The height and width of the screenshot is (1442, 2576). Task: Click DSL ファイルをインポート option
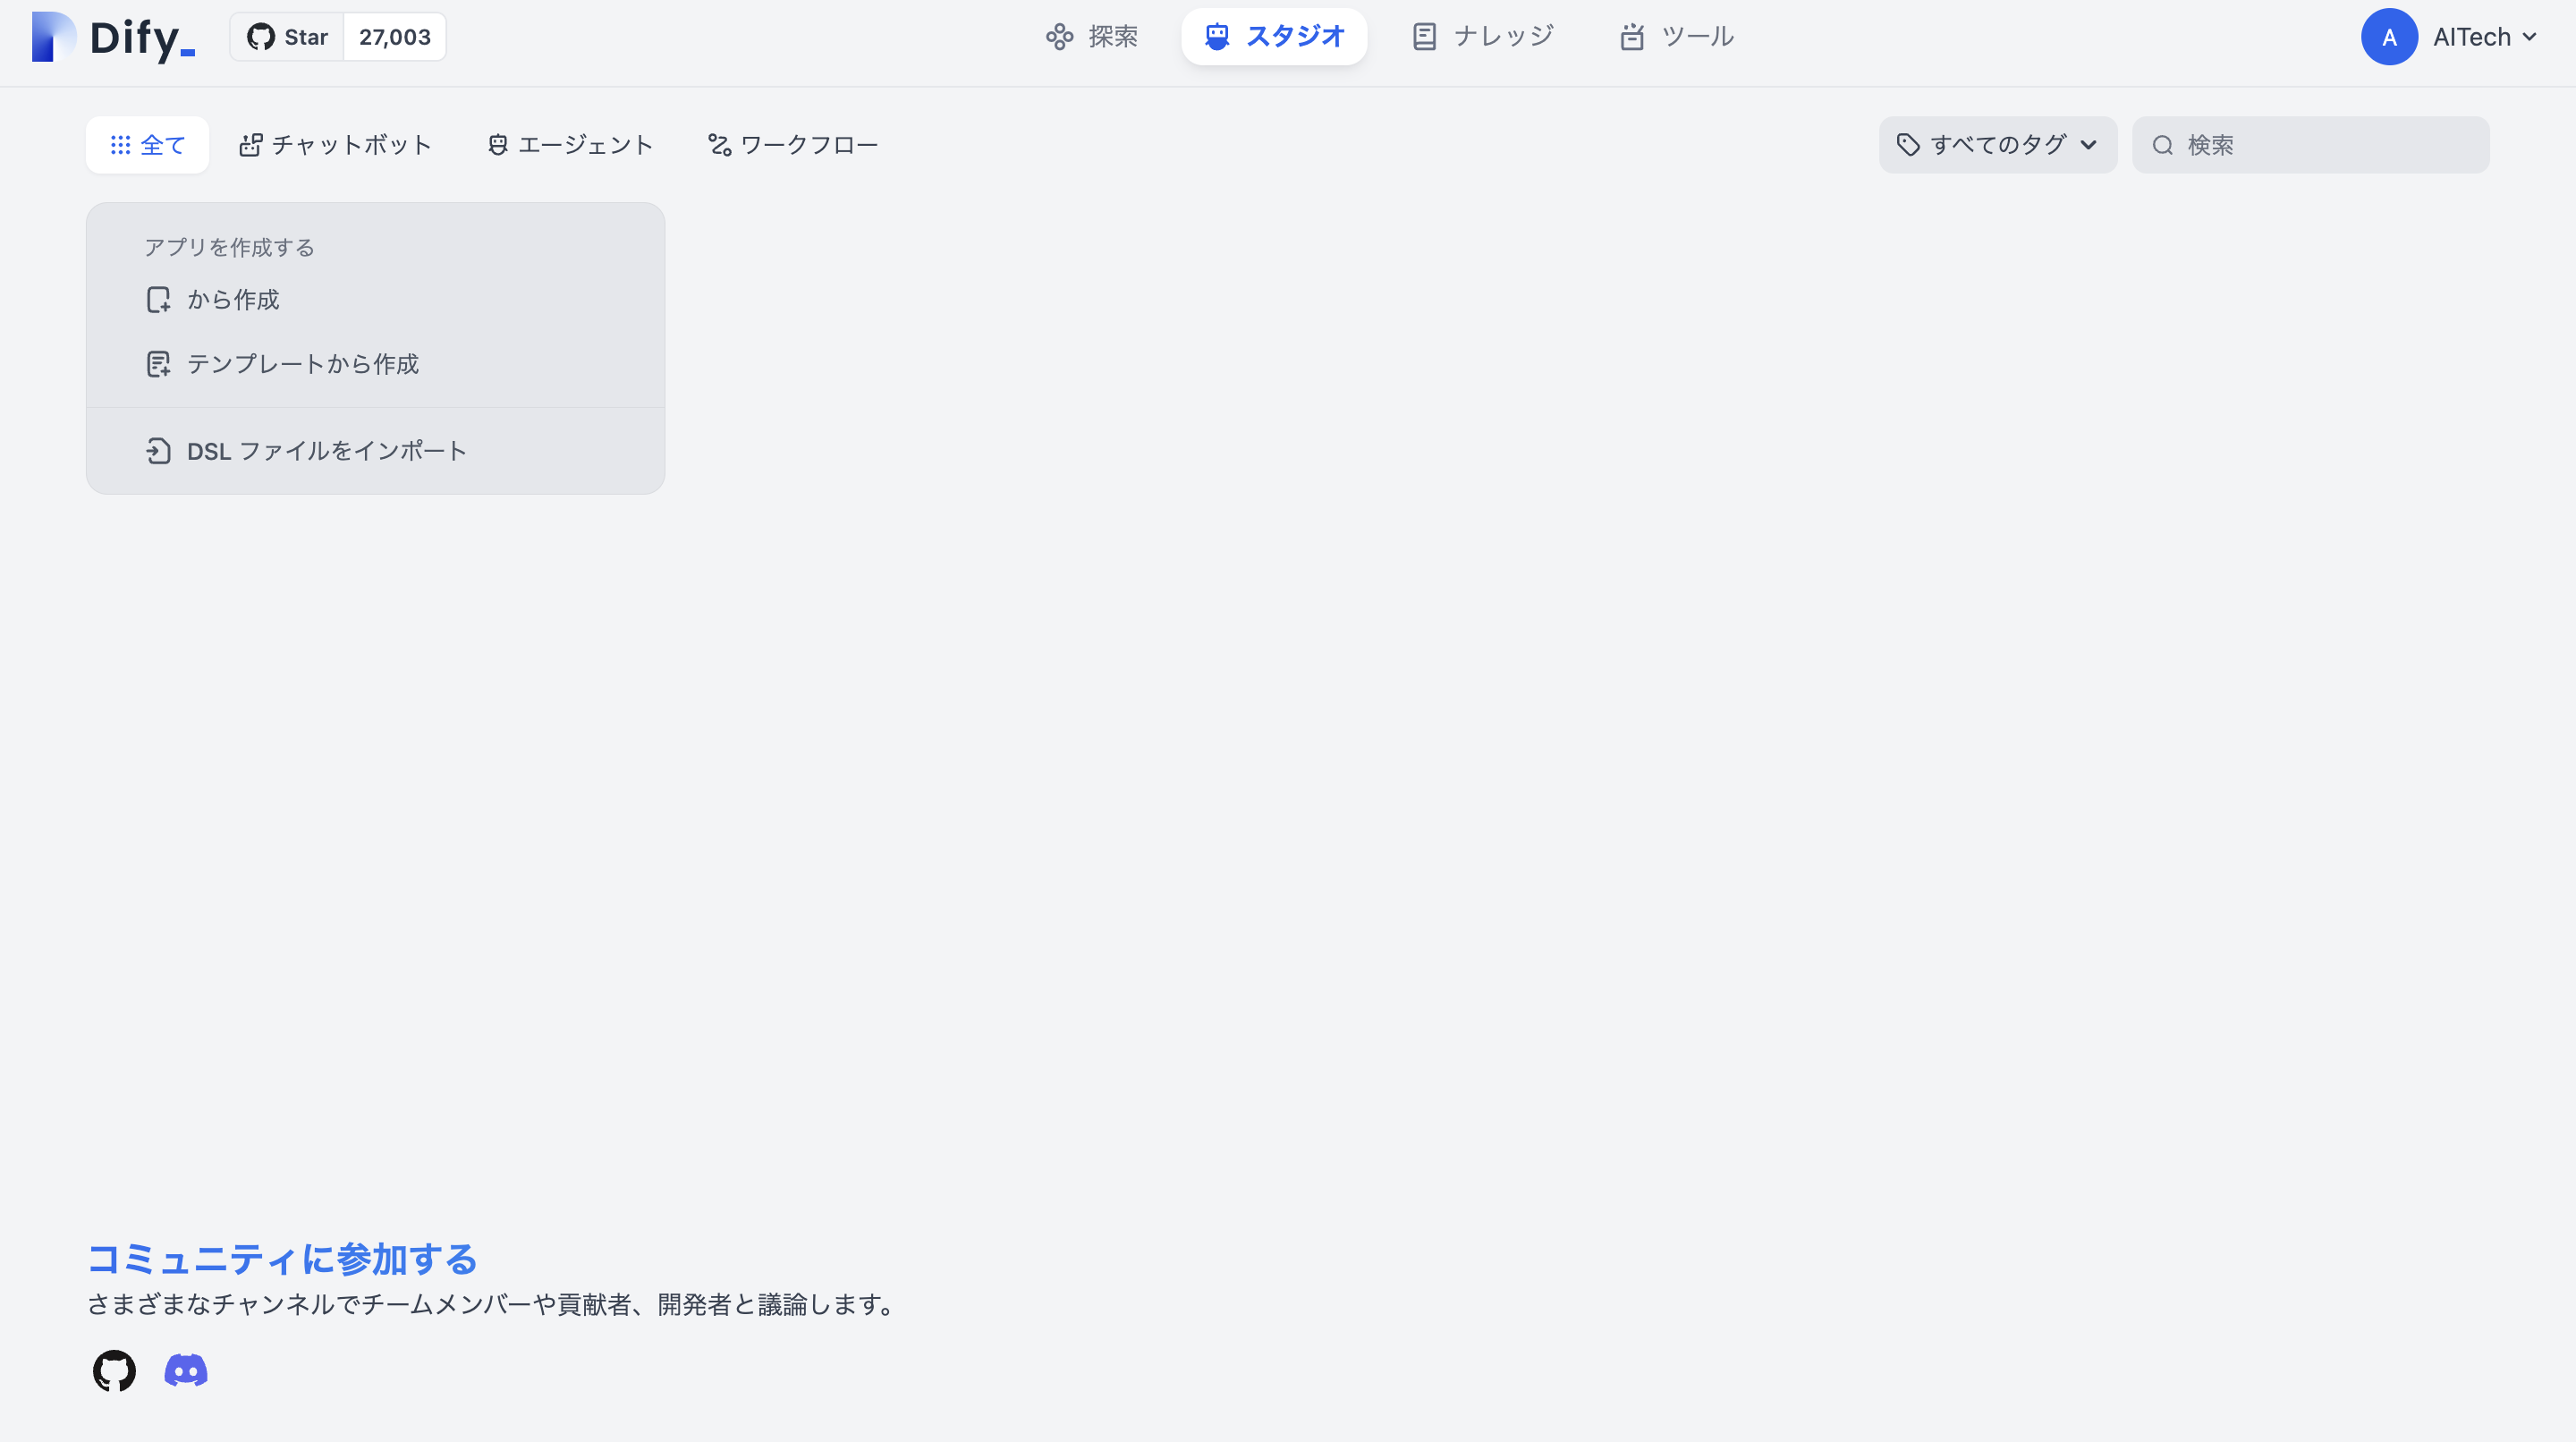pos(326,451)
